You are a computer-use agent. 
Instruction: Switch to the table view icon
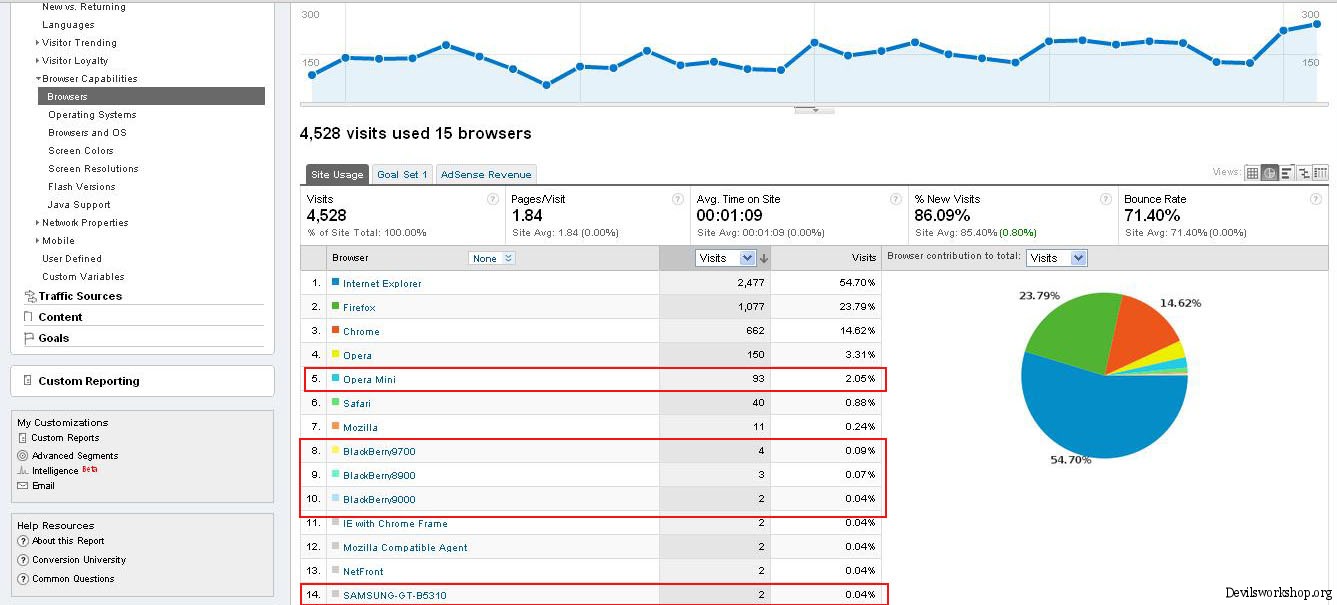[x=1252, y=173]
